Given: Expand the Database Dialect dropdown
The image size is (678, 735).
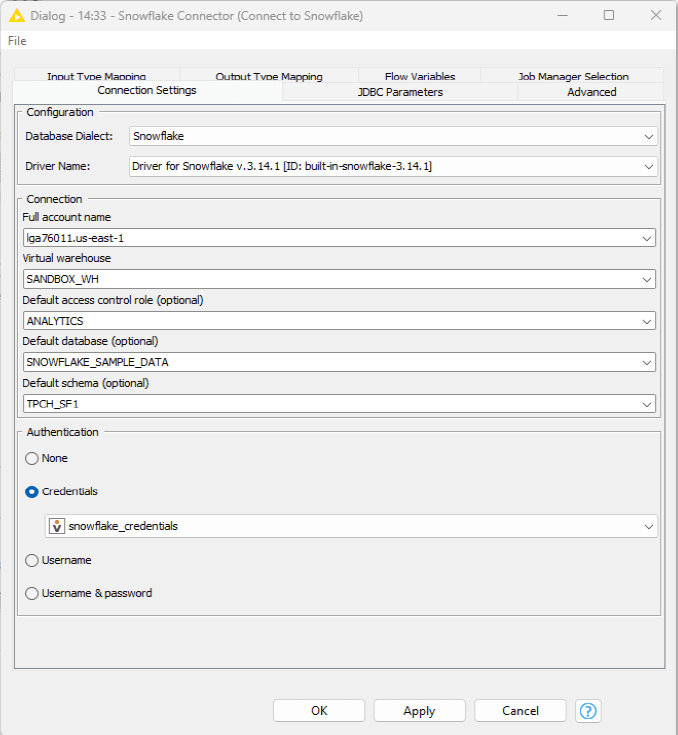Looking at the screenshot, I should 649,136.
